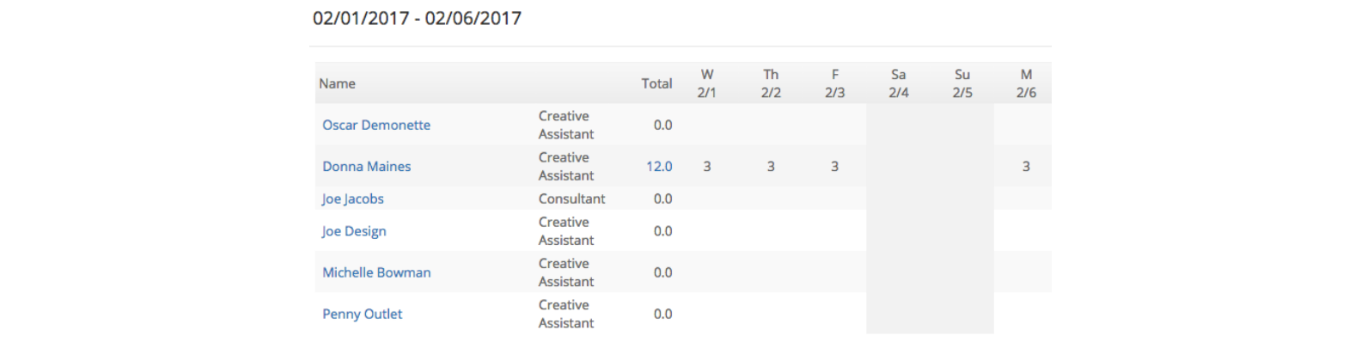Open Oscar Demonette's profile link
This screenshot has height=360, width=1365.
[x=376, y=125]
